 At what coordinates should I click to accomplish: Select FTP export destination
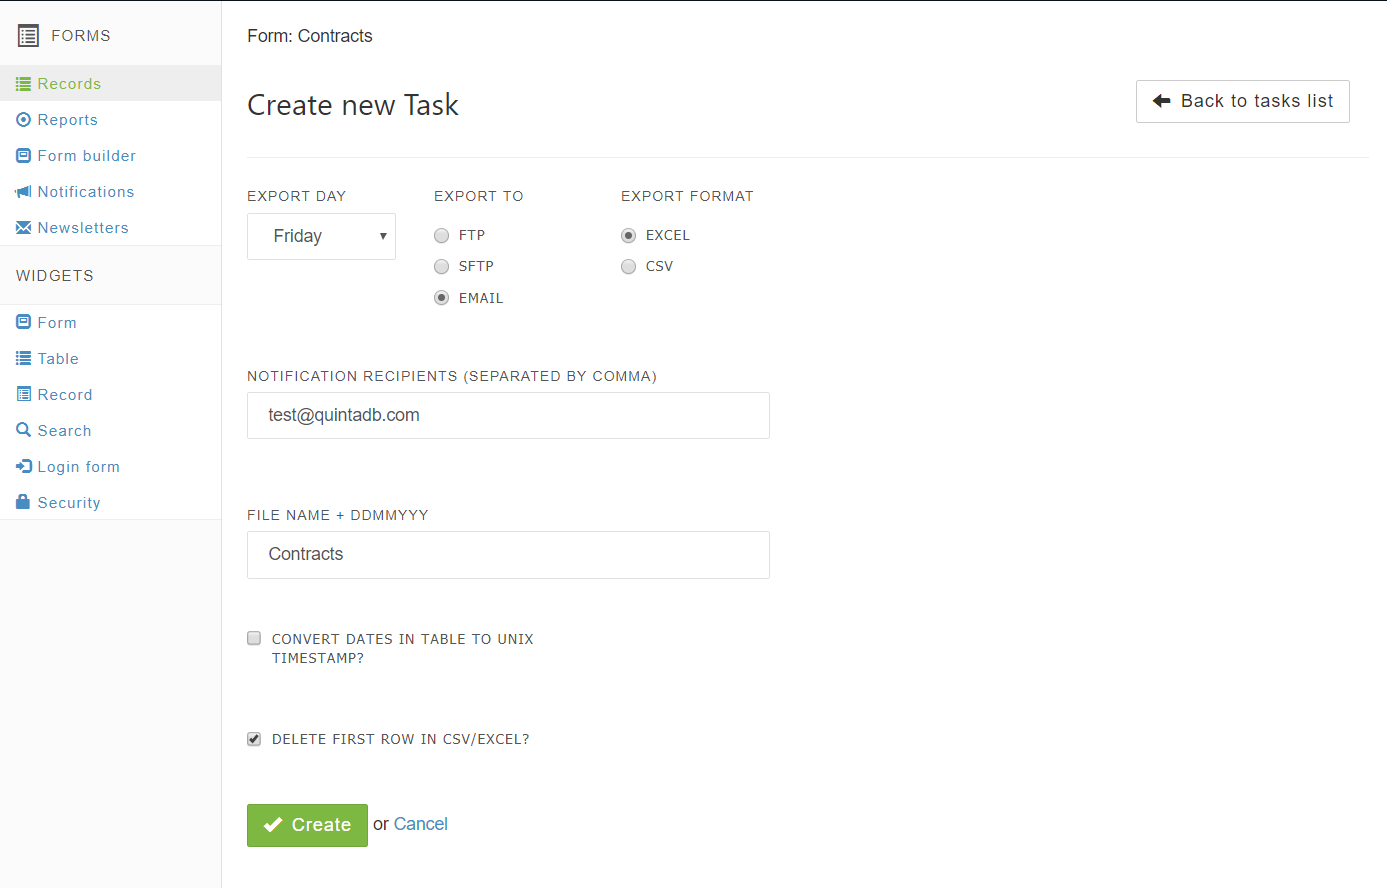[x=441, y=236]
